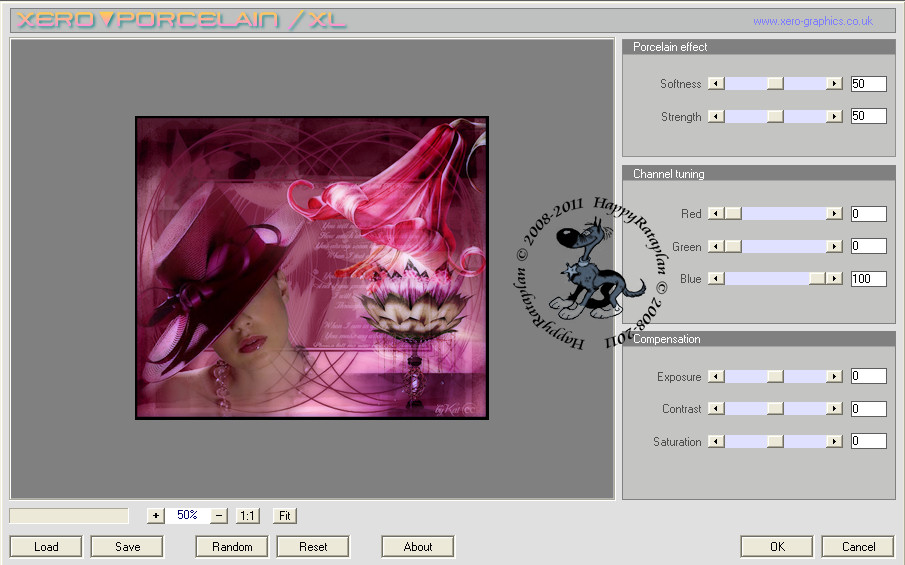Click the Green channel left arrow

point(716,246)
